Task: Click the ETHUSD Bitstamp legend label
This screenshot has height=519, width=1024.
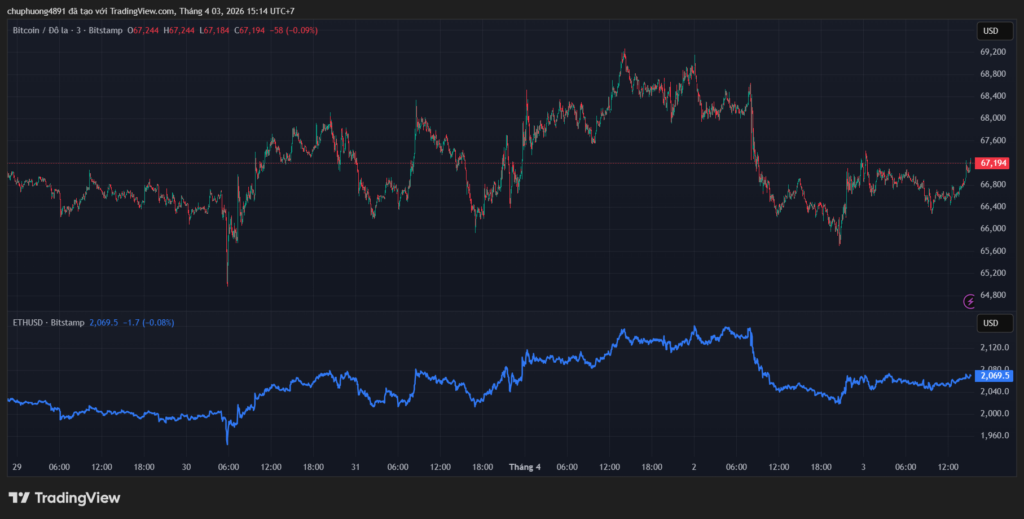Action: tap(47, 322)
